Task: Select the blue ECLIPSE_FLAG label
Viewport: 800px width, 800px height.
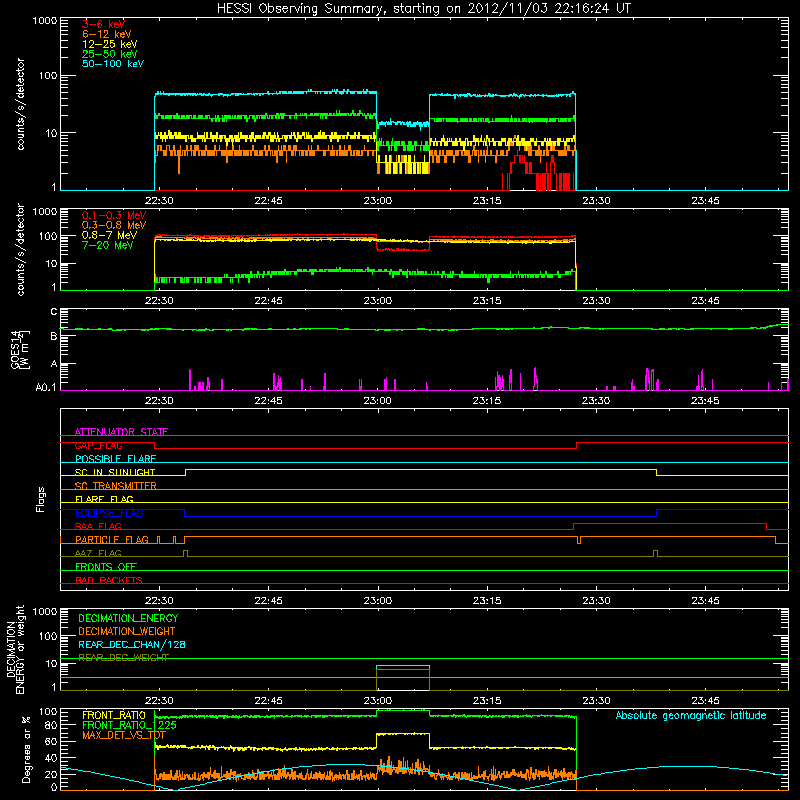Action: tap(109, 513)
